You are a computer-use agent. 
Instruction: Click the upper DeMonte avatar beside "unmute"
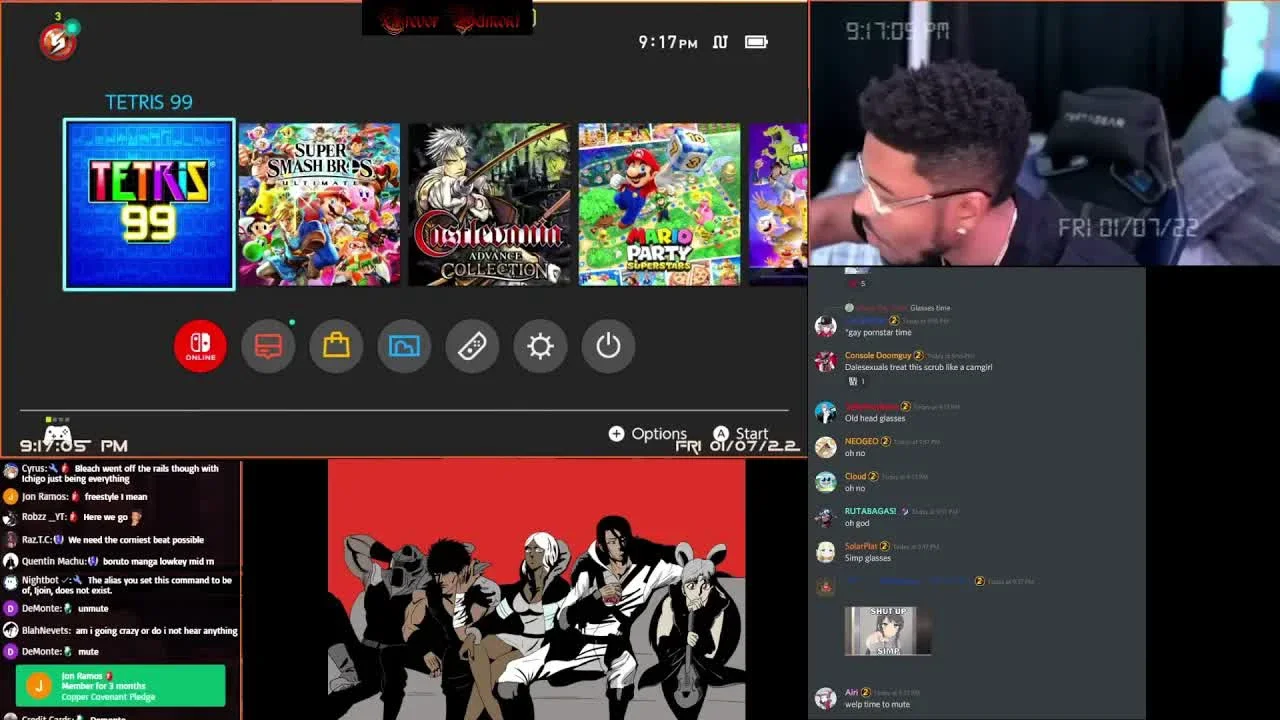pyautogui.click(x=10, y=608)
